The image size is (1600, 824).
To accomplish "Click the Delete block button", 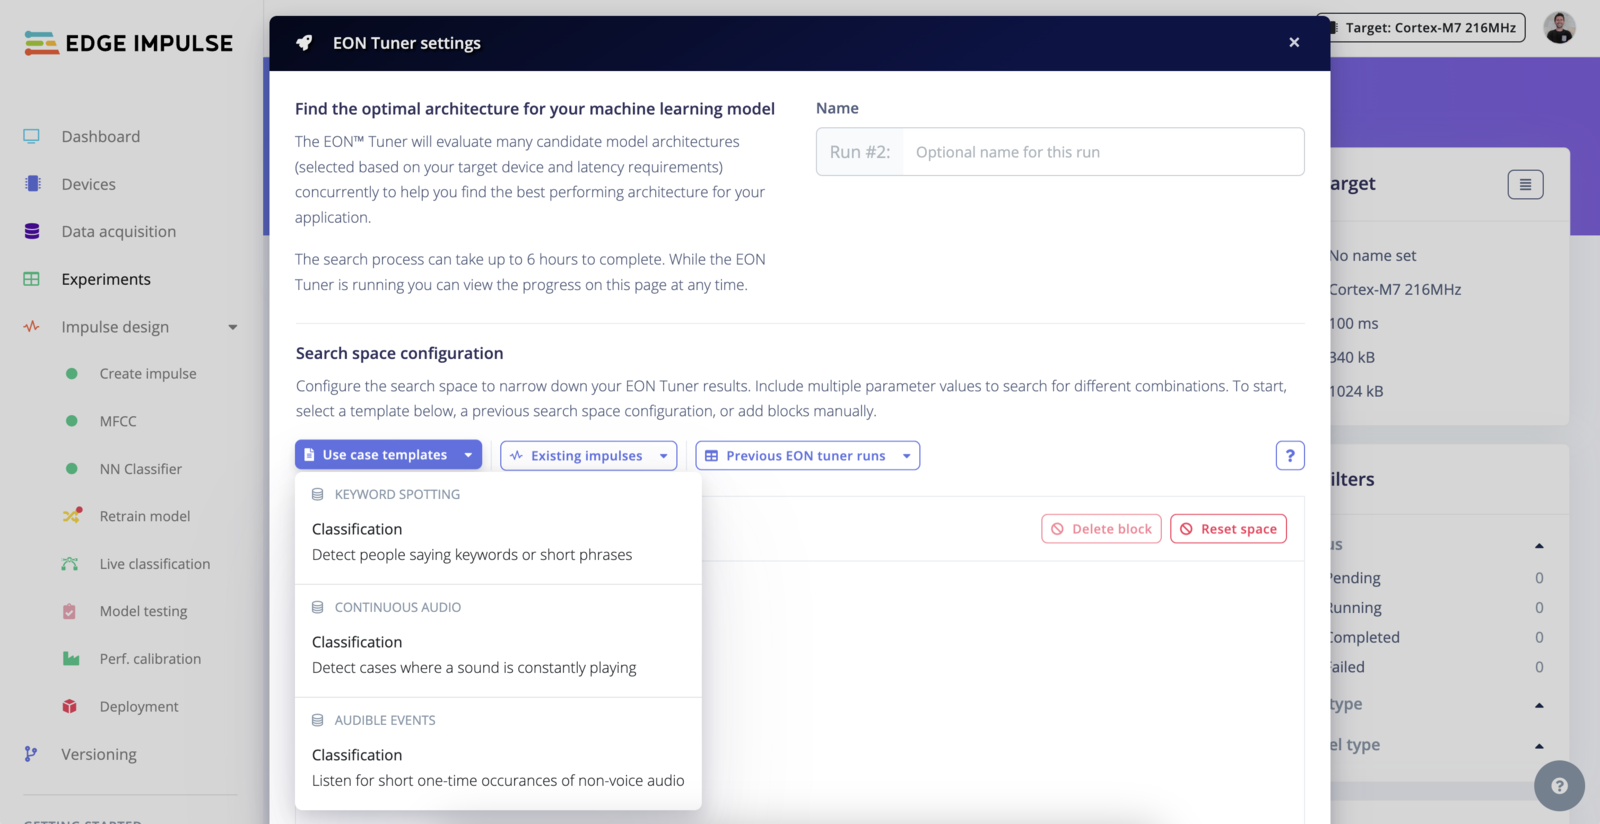I will pos(1101,529).
